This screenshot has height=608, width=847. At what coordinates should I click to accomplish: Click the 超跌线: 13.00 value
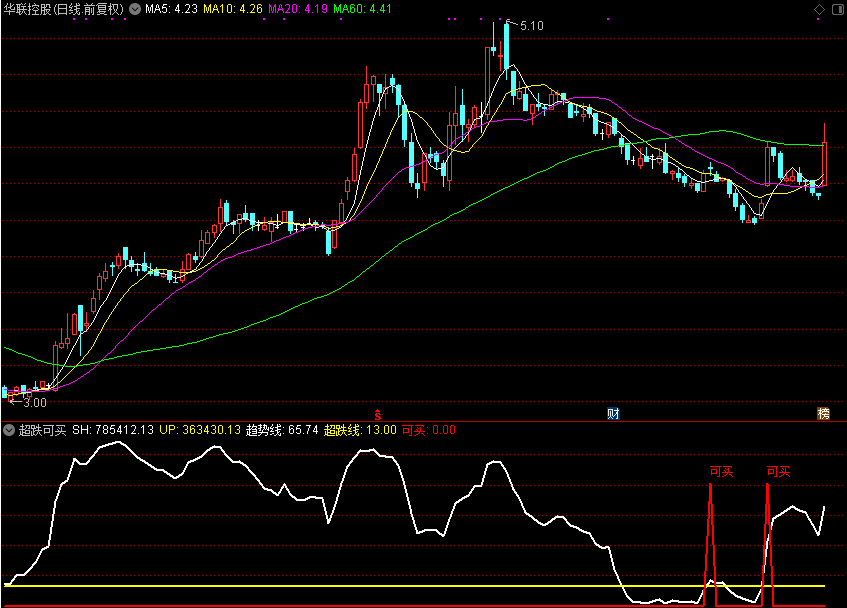coord(360,430)
